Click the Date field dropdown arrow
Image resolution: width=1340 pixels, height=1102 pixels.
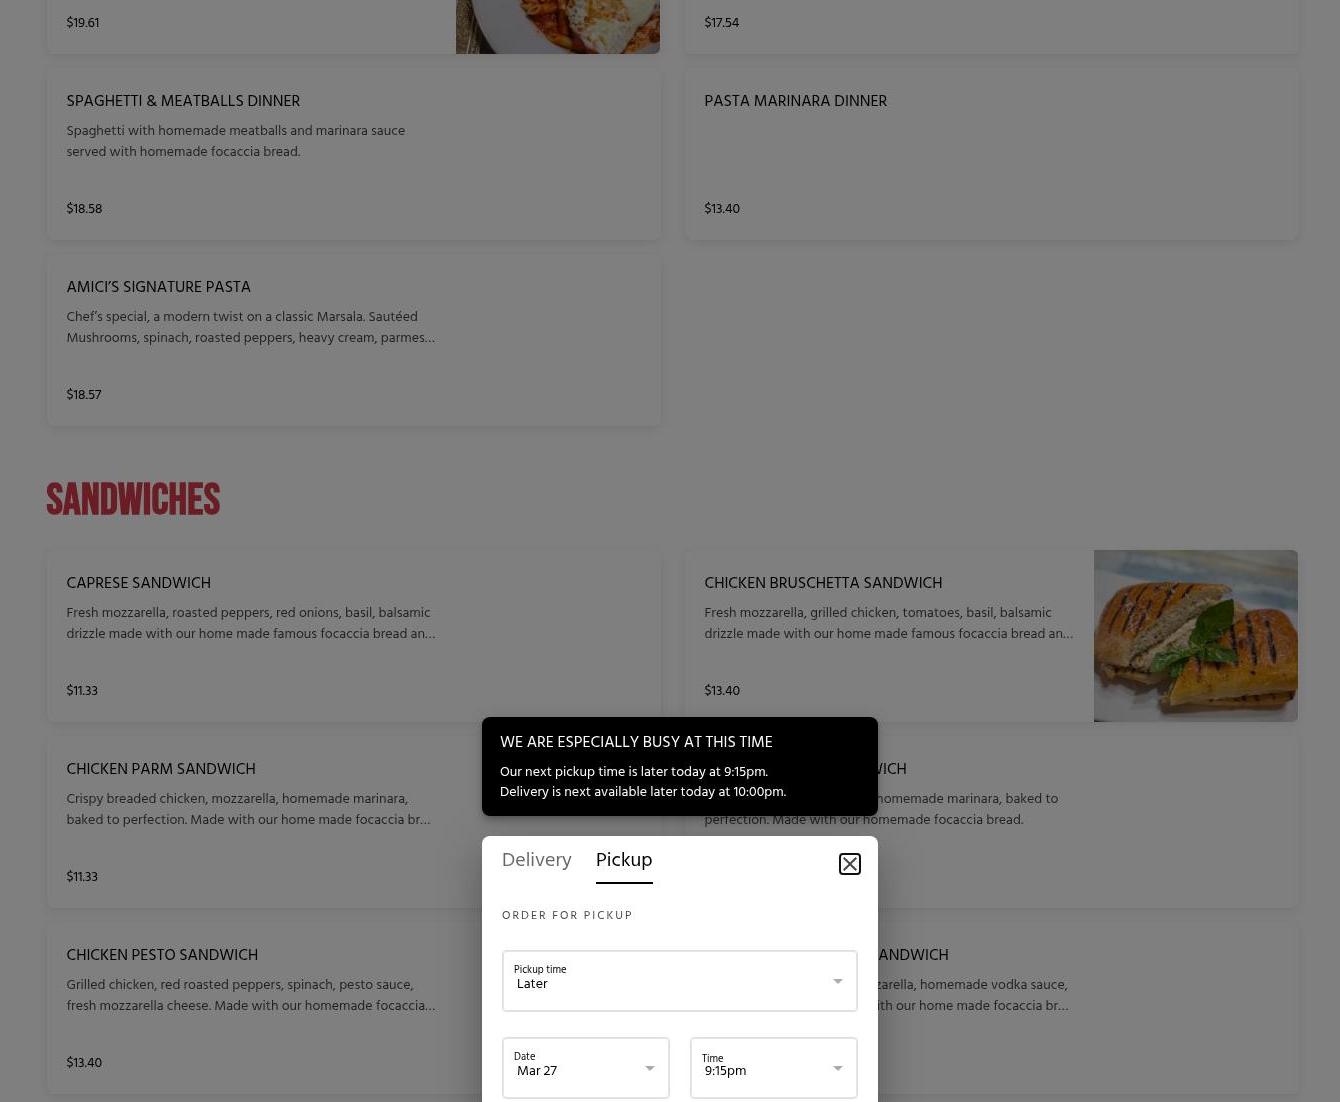point(649,1068)
